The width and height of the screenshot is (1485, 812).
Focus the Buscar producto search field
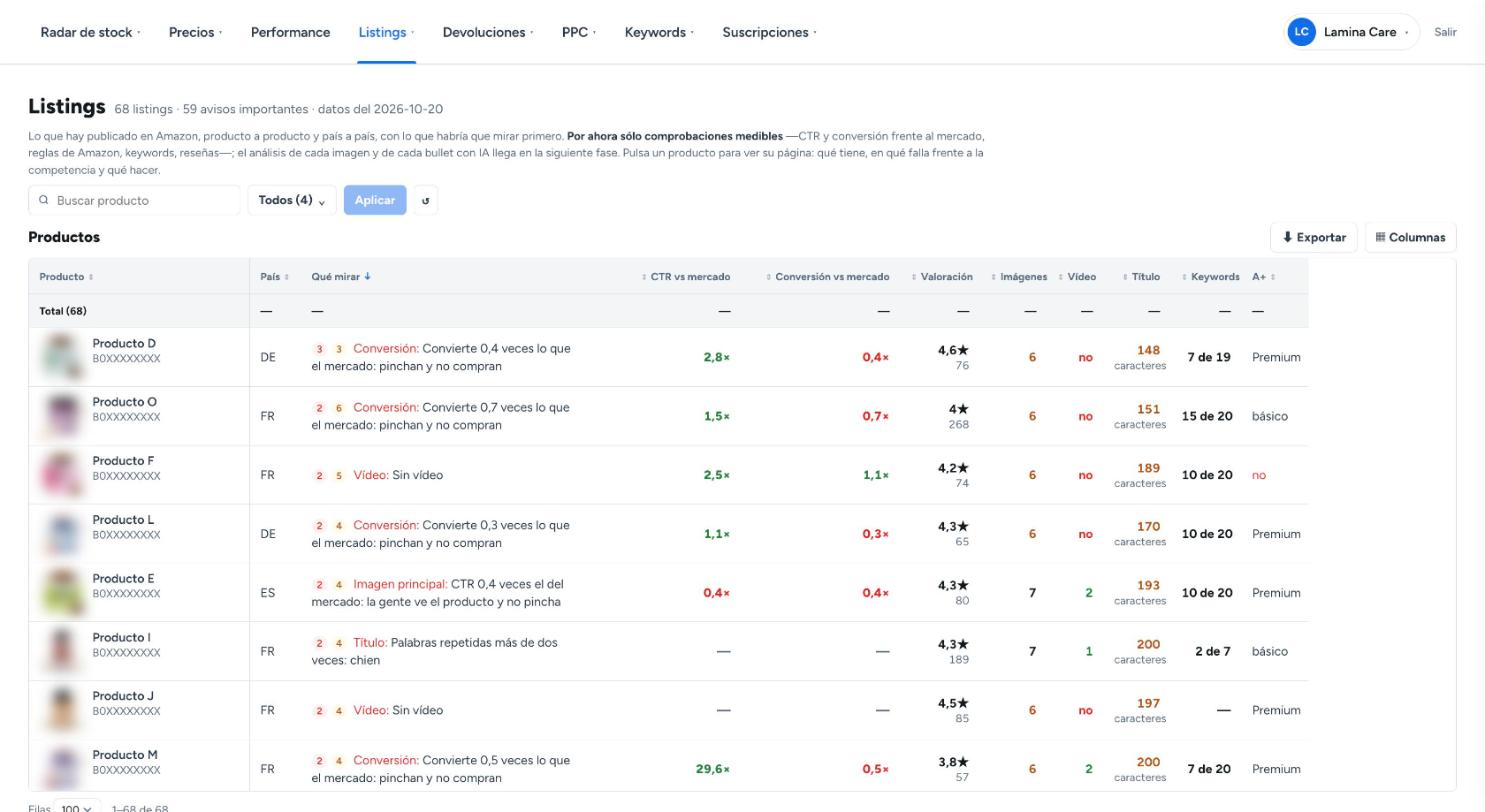point(134,200)
